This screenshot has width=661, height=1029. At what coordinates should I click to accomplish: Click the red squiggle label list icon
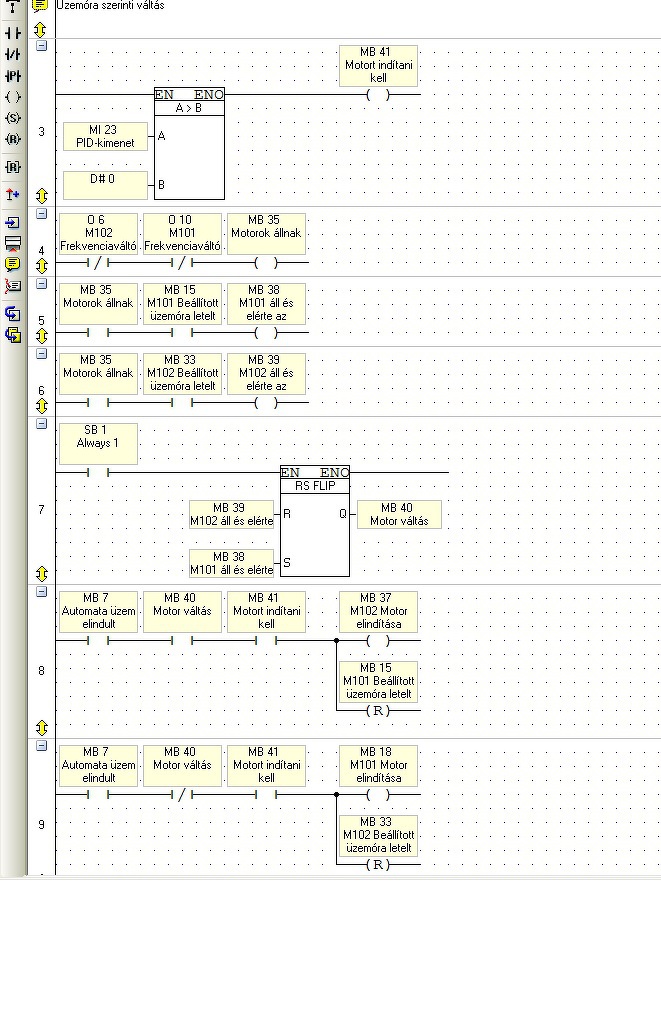[x=12, y=285]
